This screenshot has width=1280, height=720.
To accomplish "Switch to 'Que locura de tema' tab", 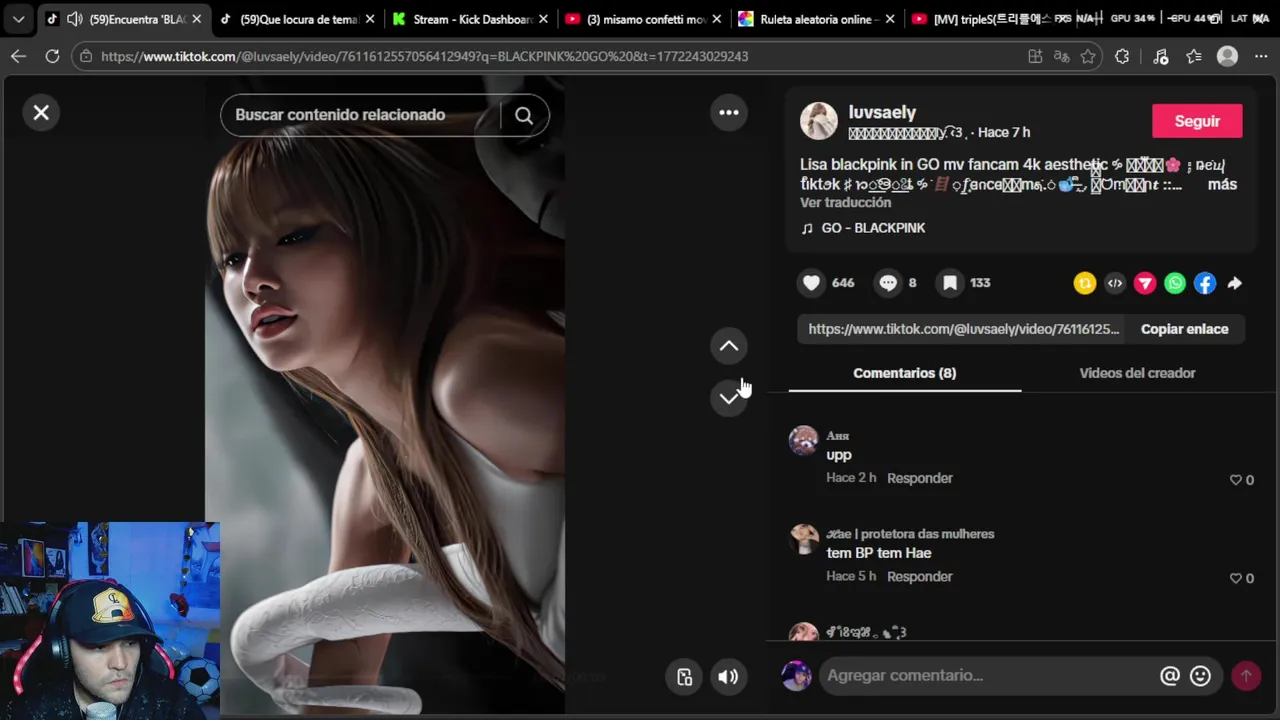I will [x=299, y=19].
